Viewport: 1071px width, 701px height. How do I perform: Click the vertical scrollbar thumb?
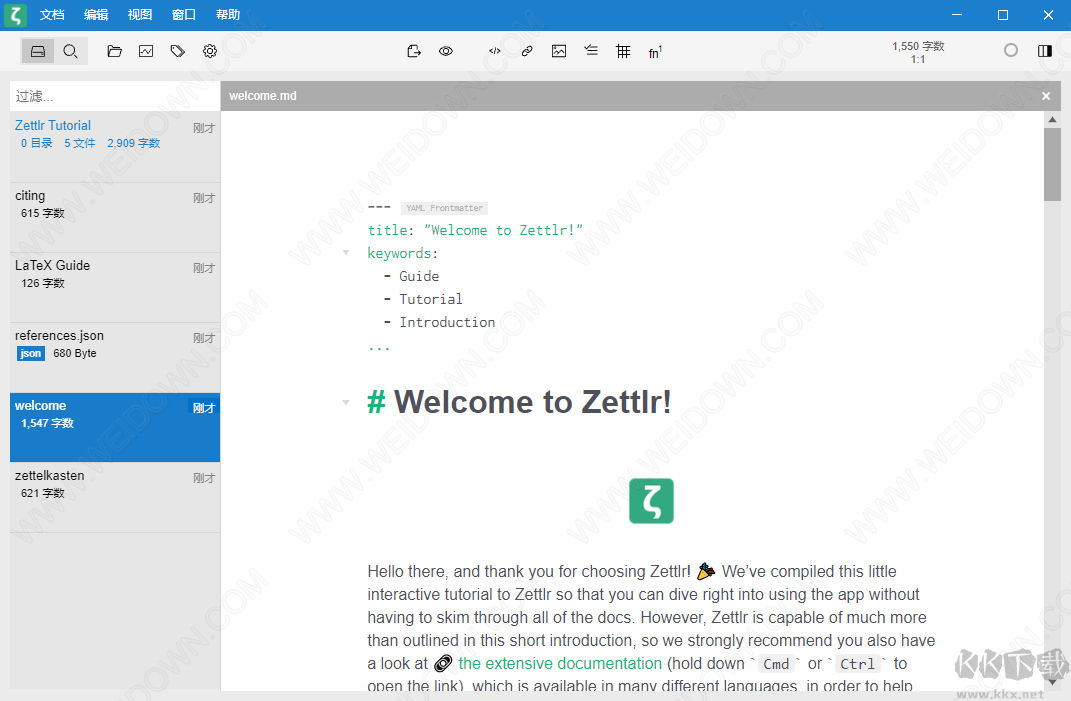(1053, 164)
